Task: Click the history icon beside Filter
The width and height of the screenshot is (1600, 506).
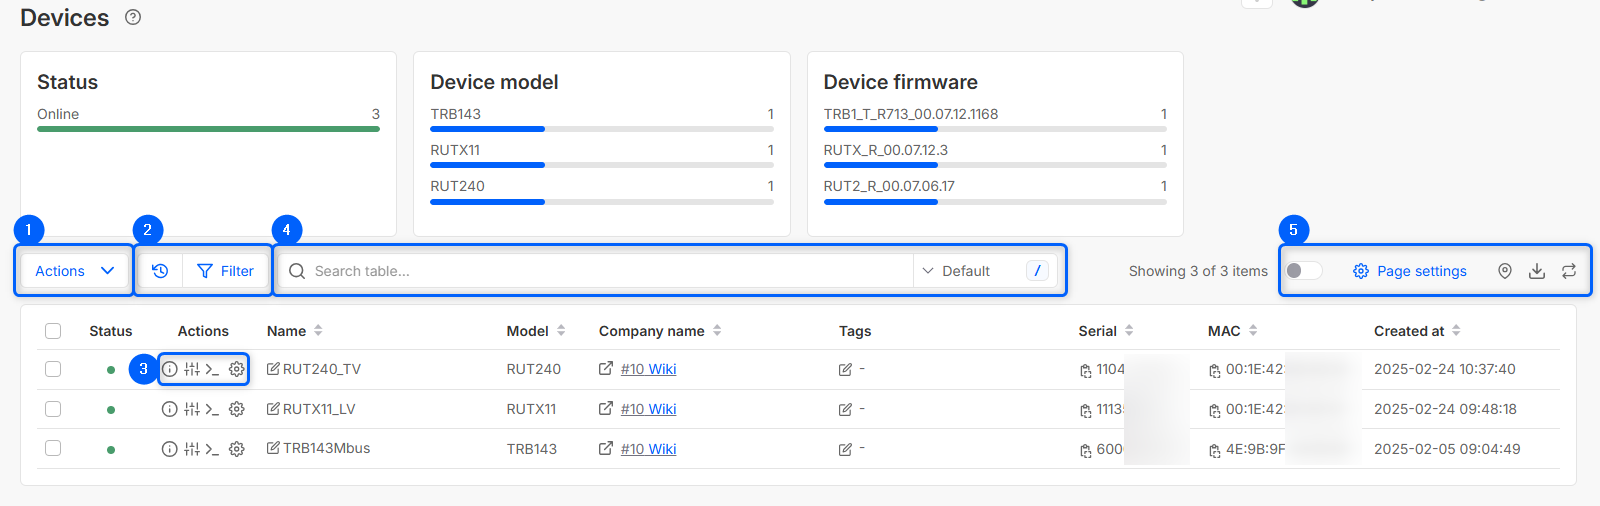Action: tap(160, 271)
